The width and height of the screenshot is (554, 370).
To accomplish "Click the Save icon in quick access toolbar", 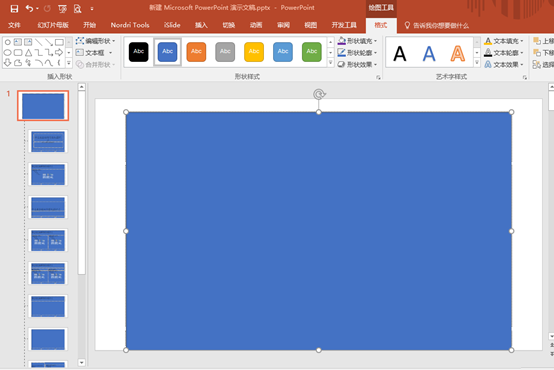I will point(14,8).
